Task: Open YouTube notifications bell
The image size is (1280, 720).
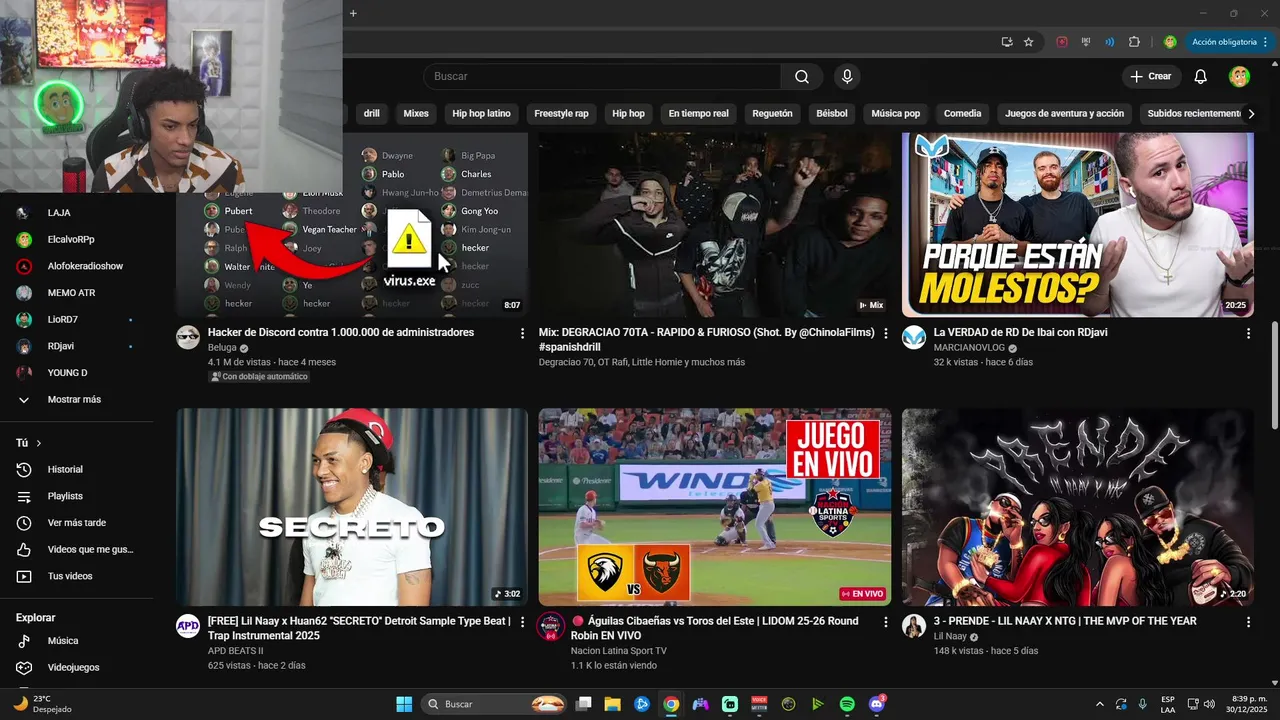Action: tap(1201, 77)
